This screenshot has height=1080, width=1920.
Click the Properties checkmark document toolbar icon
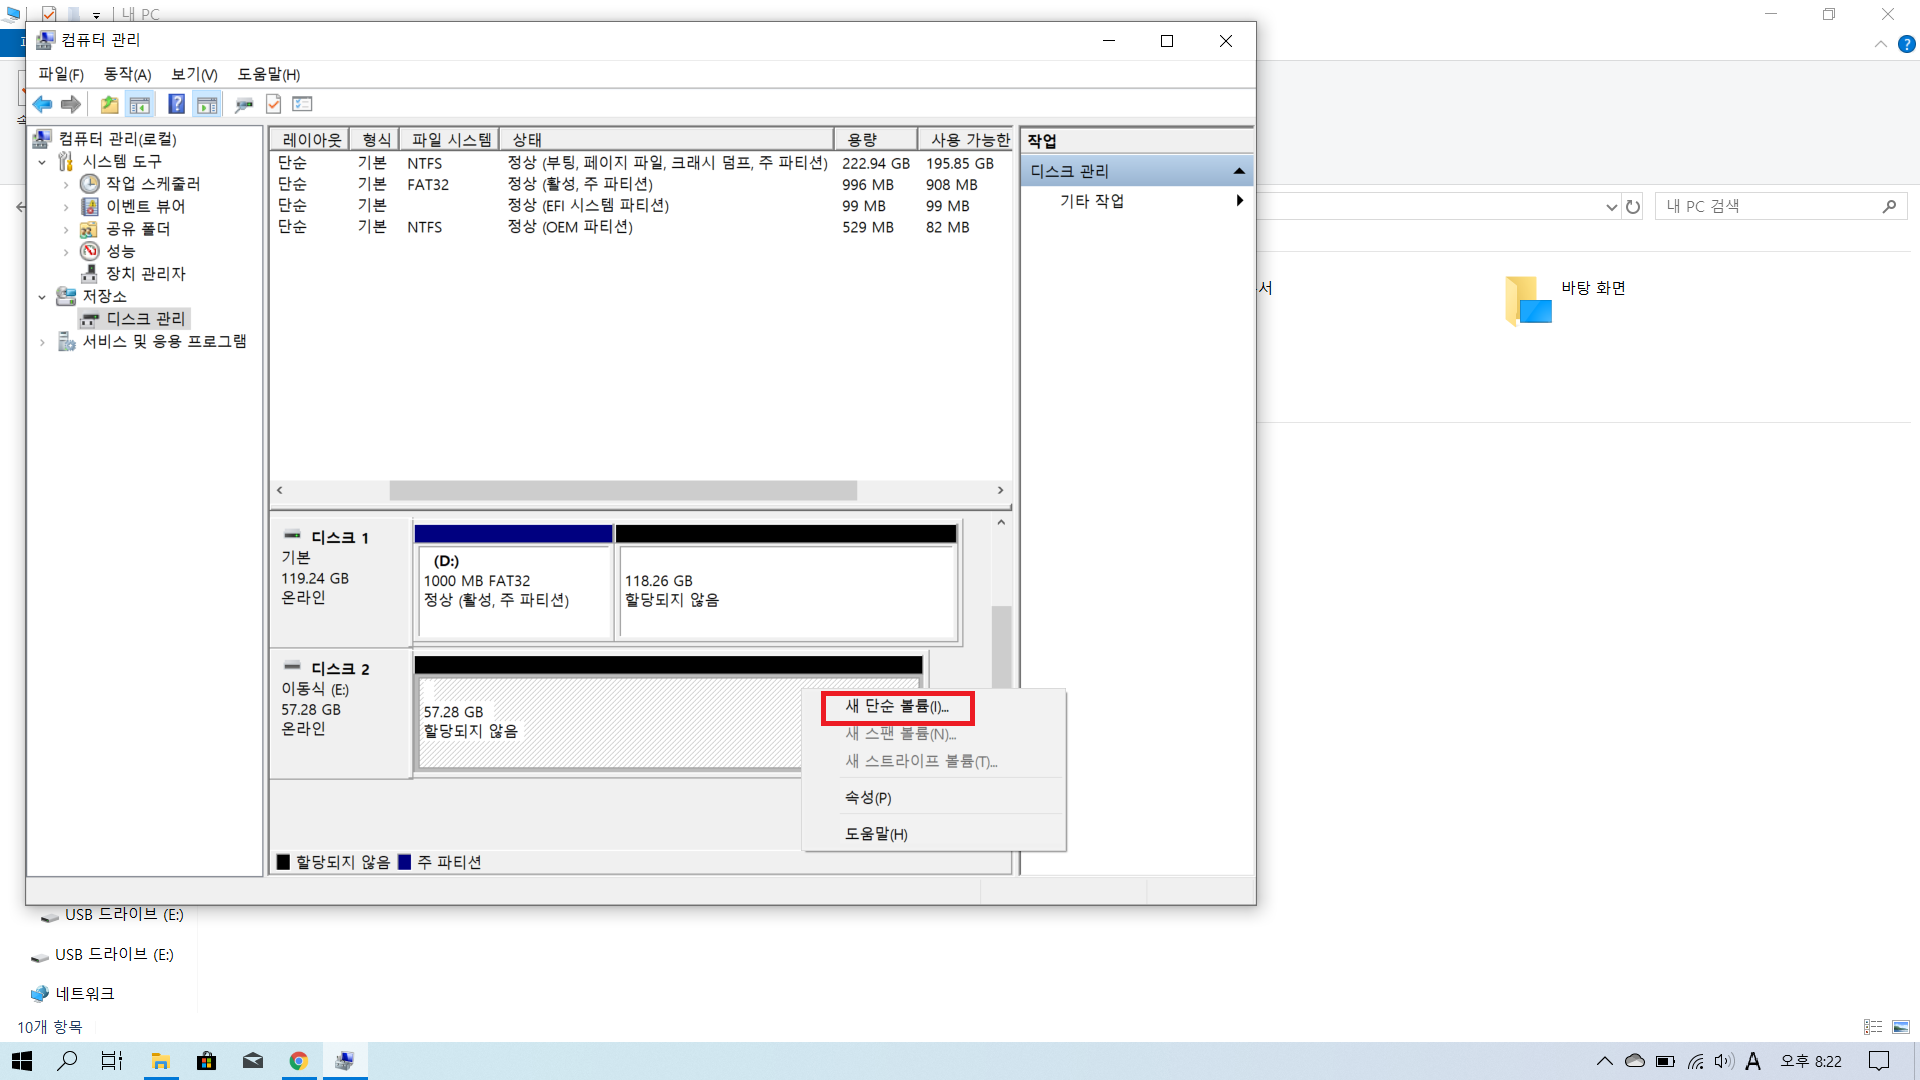[x=273, y=104]
